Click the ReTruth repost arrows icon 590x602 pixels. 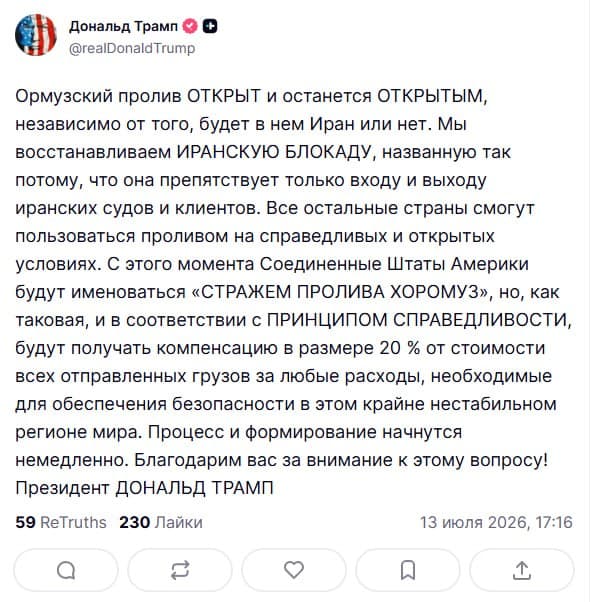(x=180, y=570)
